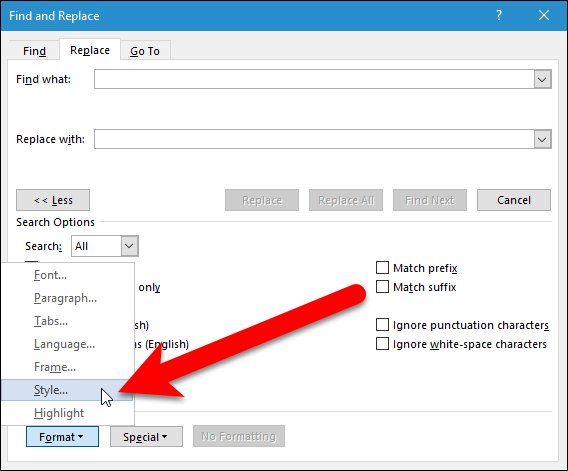Check Ignore white-space characters
The height and width of the screenshot is (471, 568).
(x=382, y=343)
